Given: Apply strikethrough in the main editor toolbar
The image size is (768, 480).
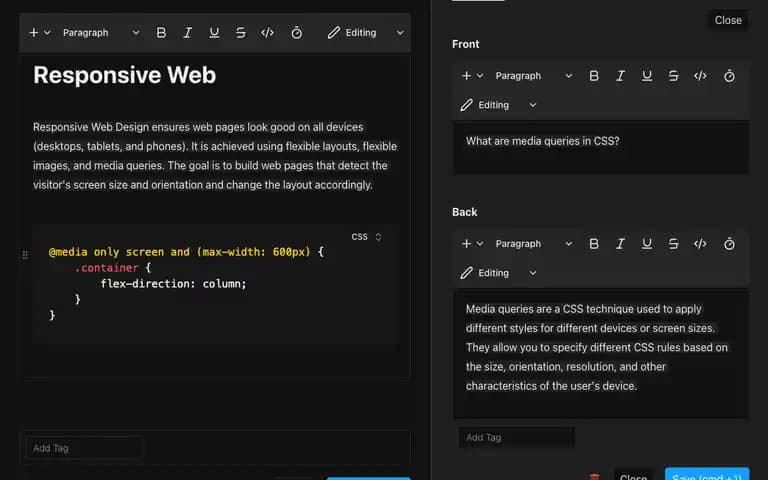Looking at the screenshot, I should pyautogui.click(x=240, y=33).
